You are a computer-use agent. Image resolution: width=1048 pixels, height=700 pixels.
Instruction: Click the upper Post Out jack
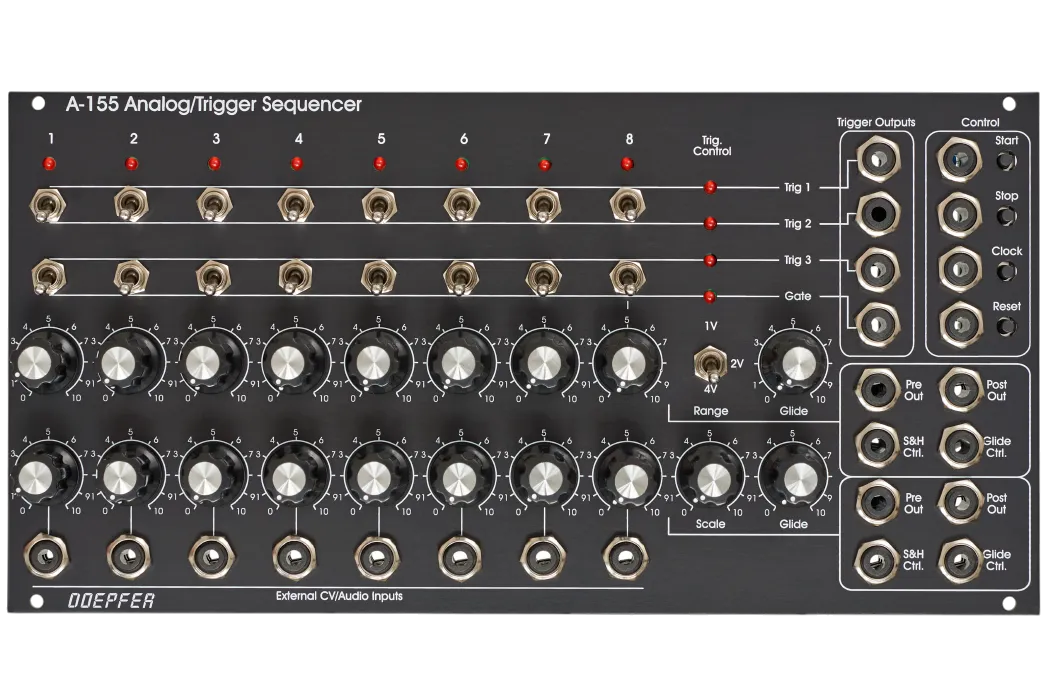tap(960, 390)
